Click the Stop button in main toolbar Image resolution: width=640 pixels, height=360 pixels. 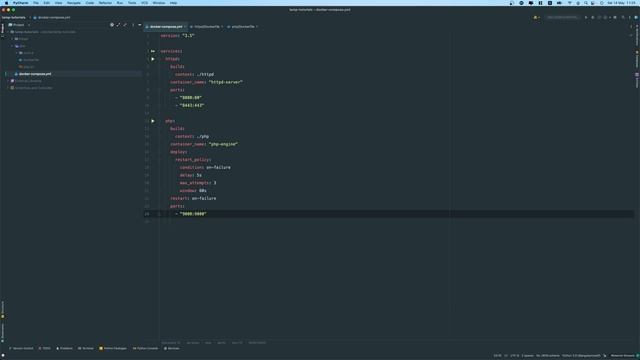pyautogui.click(x=615, y=18)
